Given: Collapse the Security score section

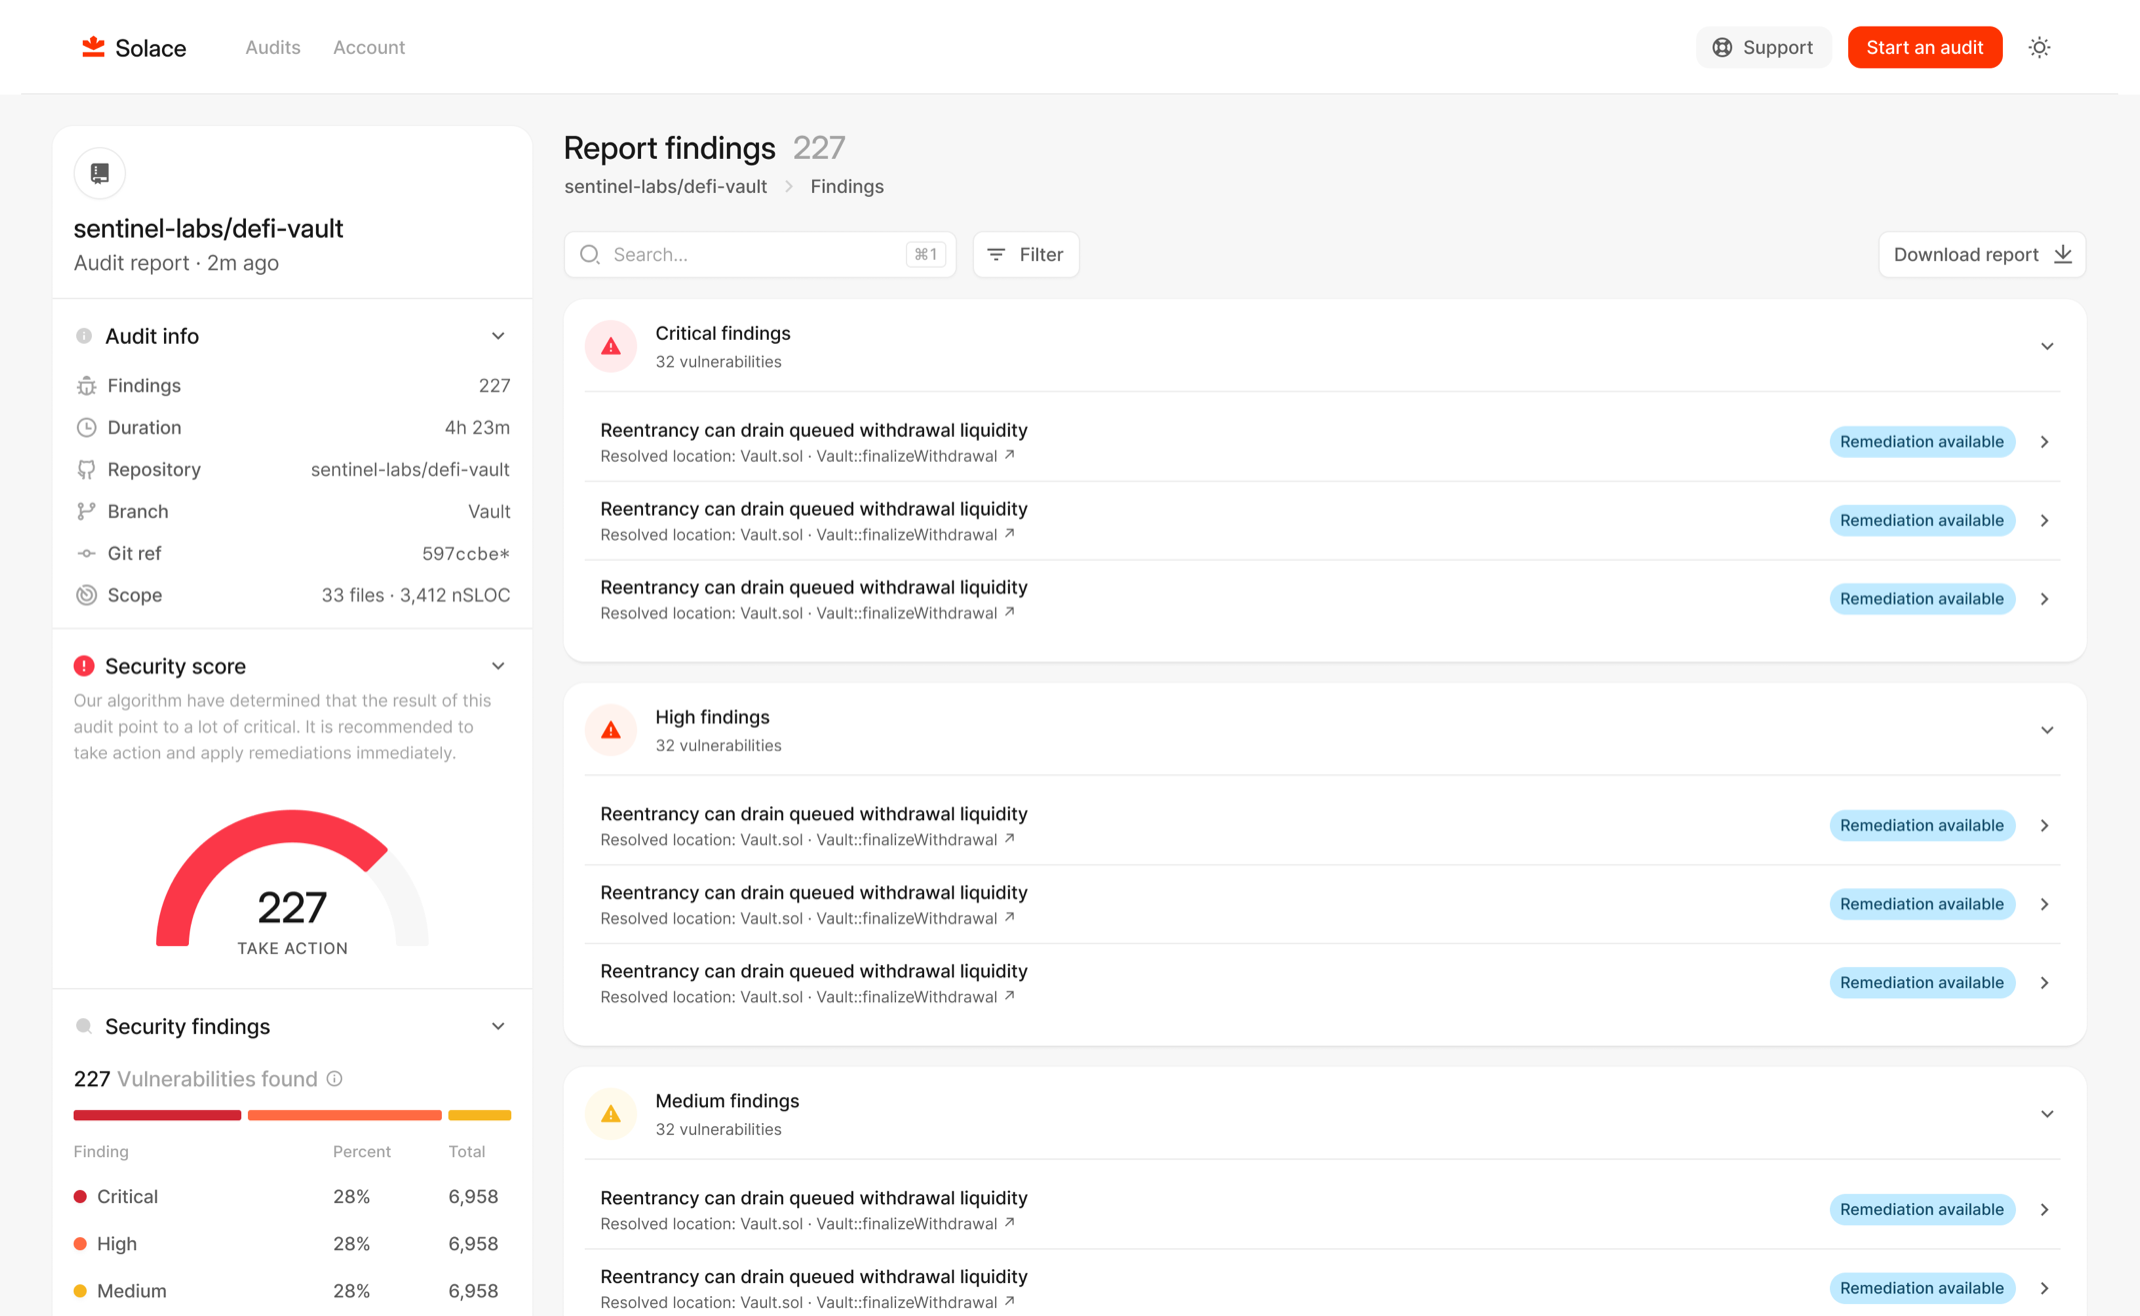Looking at the screenshot, I should pyautogui.click(x=498, y=666).
